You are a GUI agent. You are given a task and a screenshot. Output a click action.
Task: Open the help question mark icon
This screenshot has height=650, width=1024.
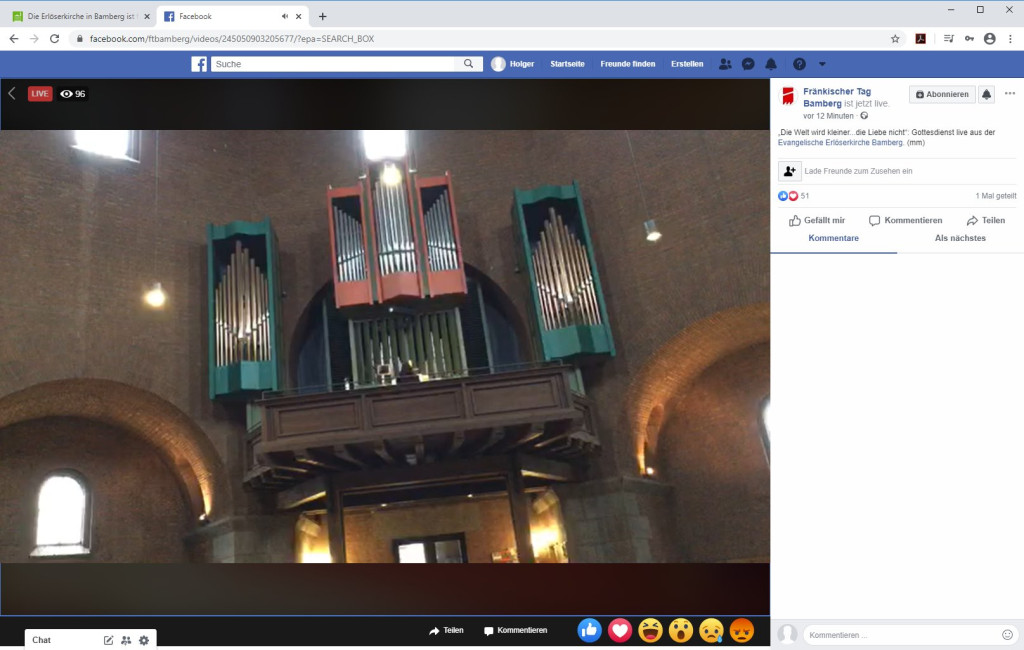click(x=799, y=64)
